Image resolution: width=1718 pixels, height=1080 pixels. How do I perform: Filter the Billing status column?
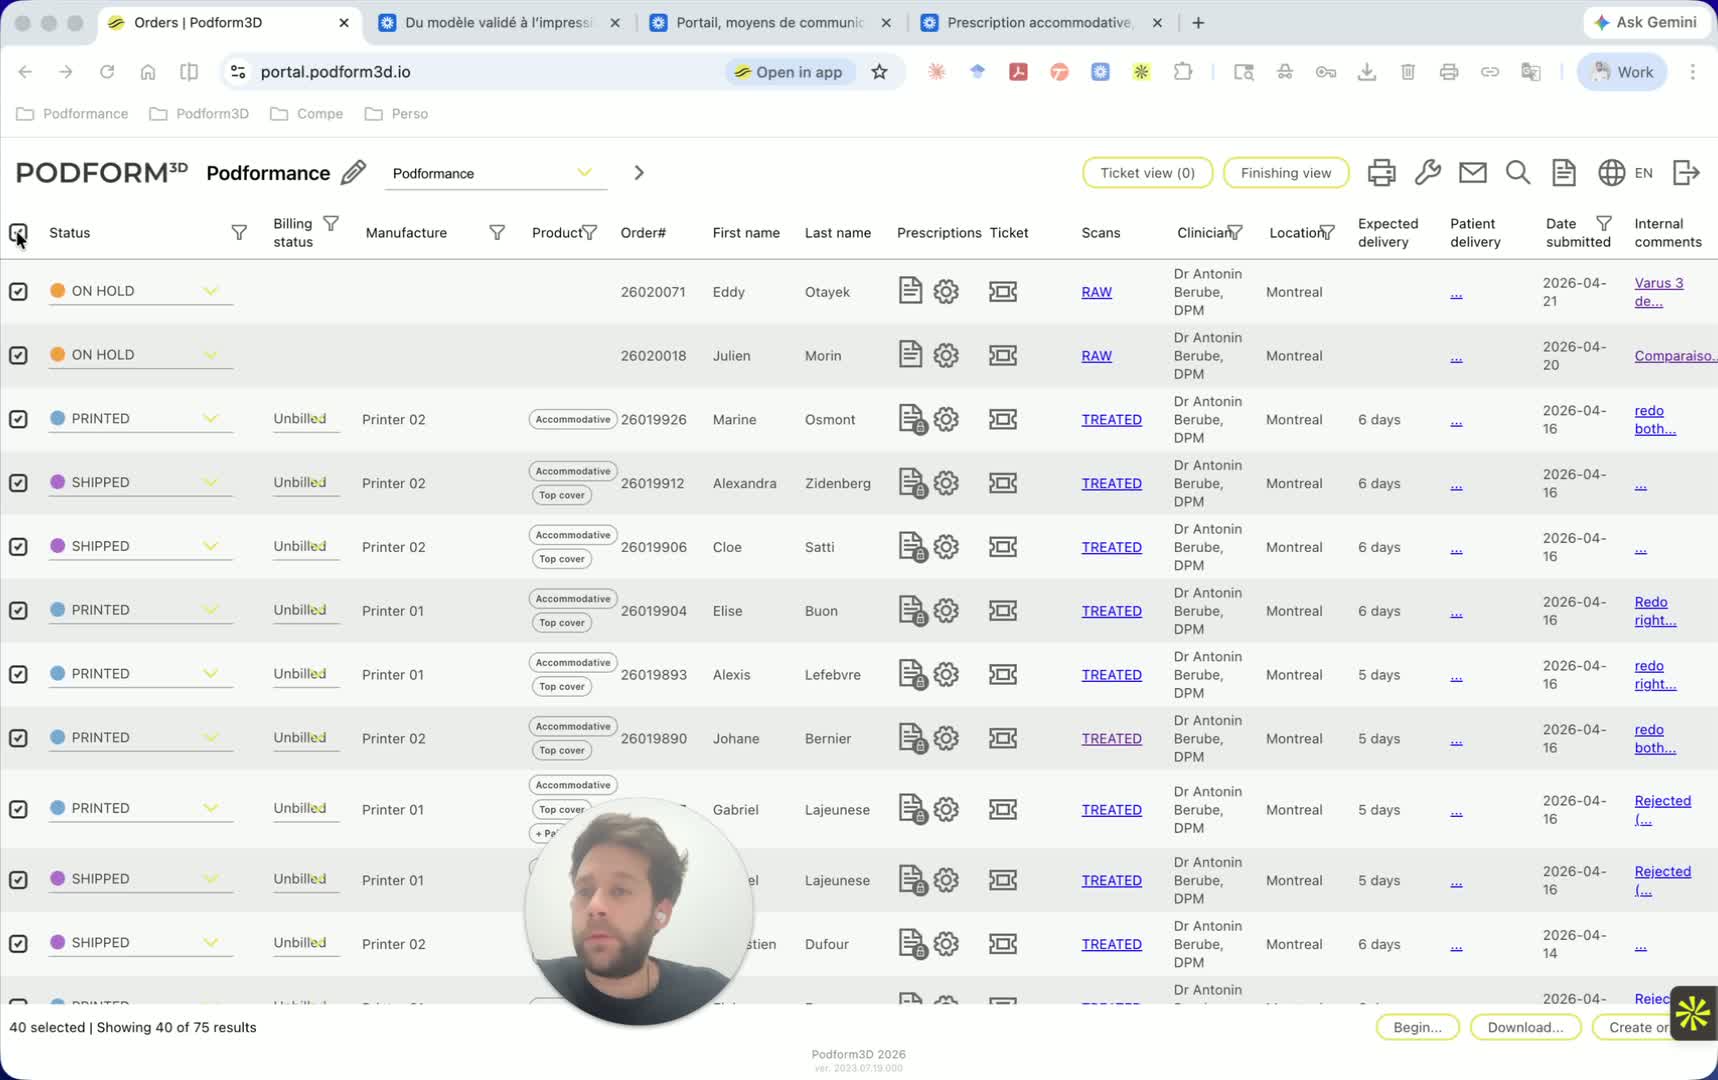[331, 224]
